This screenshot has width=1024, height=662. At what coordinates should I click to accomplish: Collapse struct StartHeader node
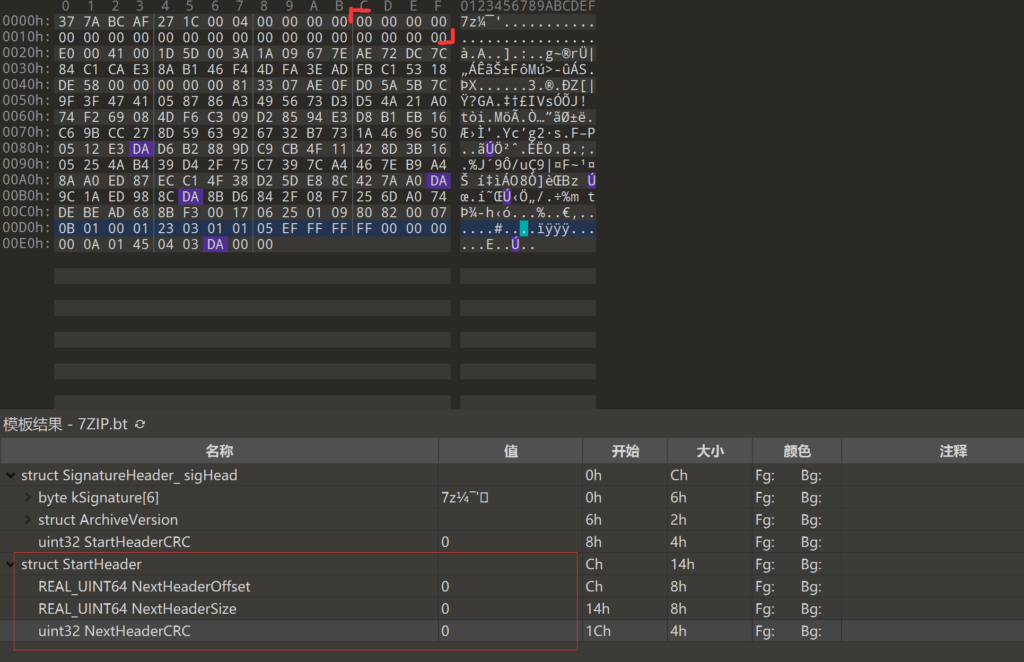pyautogui.click(x=10, y=564)
